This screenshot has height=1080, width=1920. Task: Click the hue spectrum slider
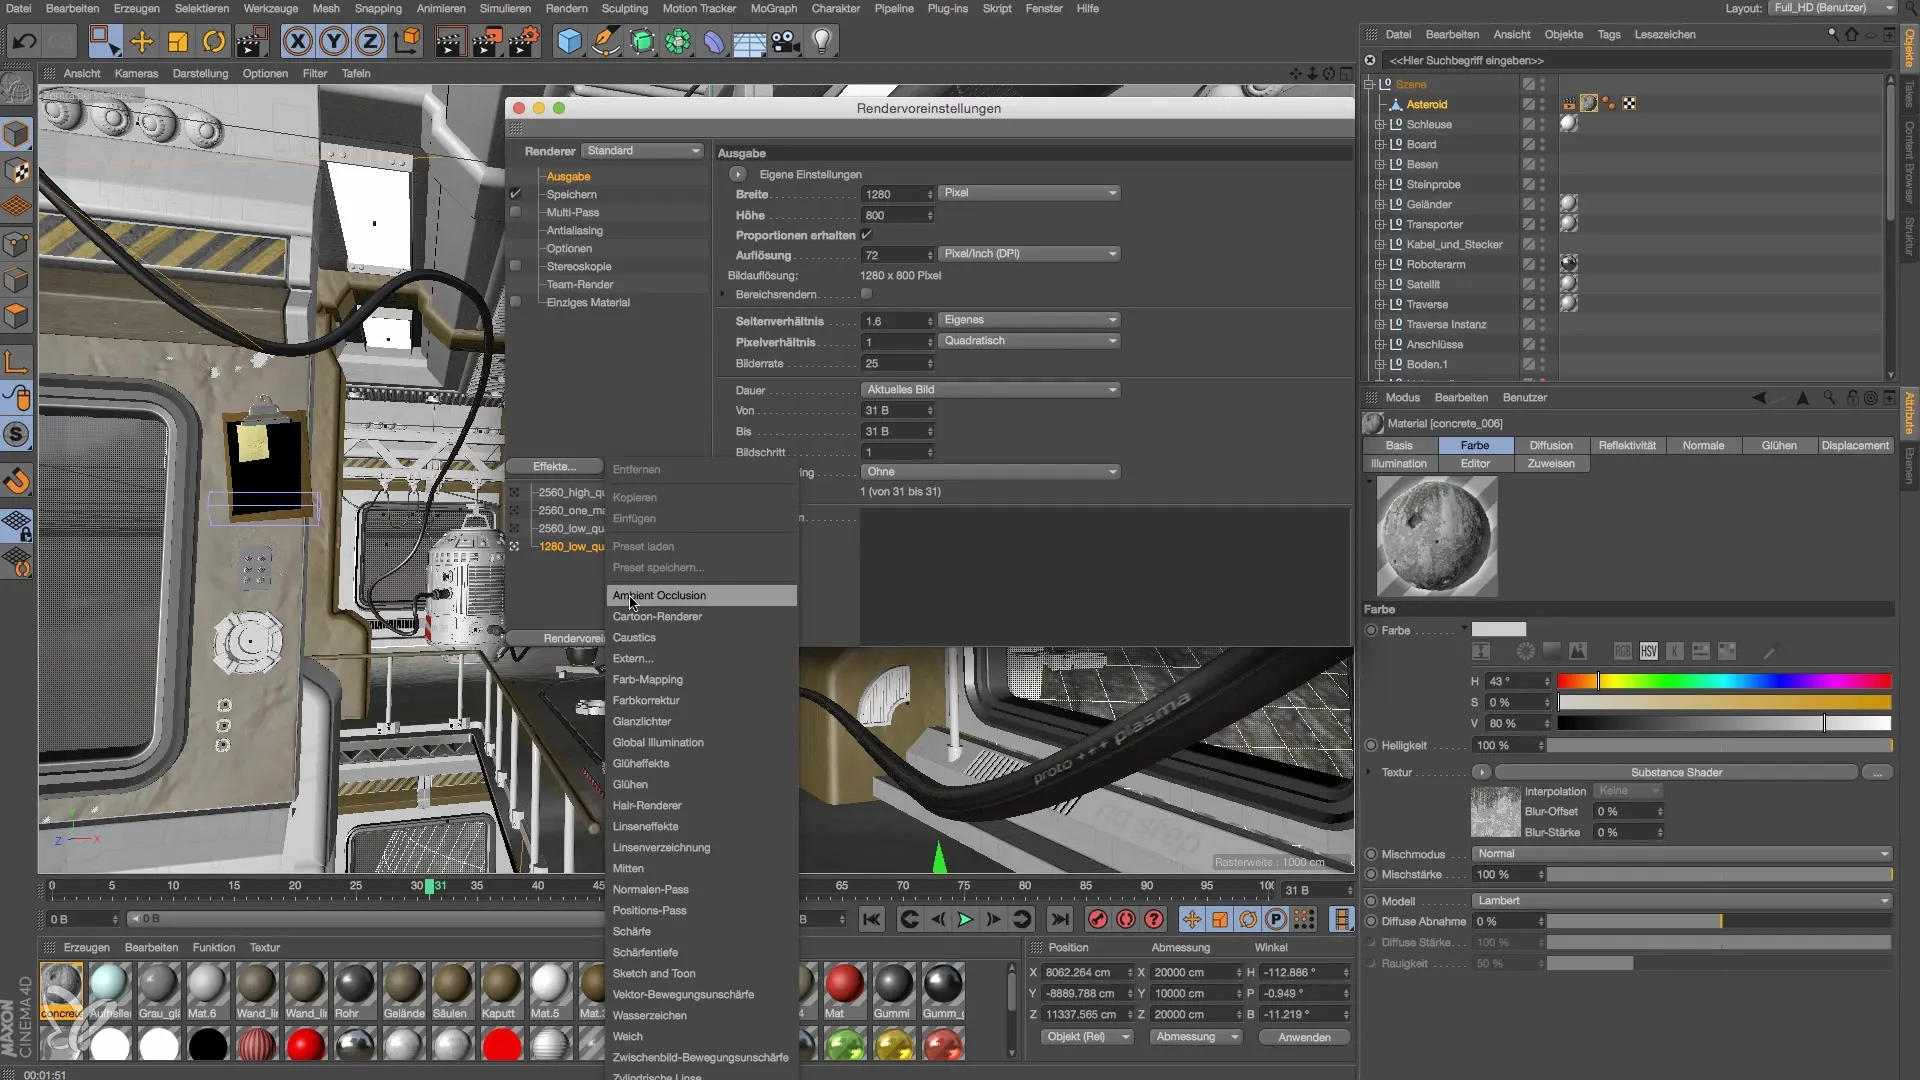click(1724, 682)
